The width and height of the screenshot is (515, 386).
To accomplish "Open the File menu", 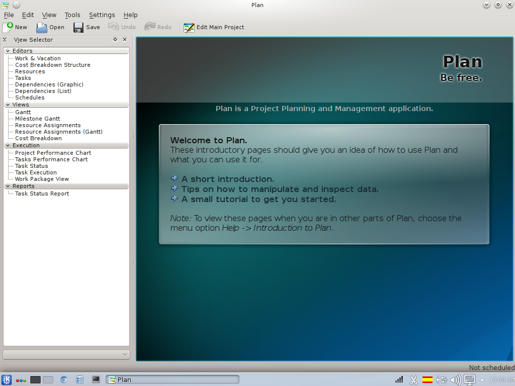I will coord(9,15).
